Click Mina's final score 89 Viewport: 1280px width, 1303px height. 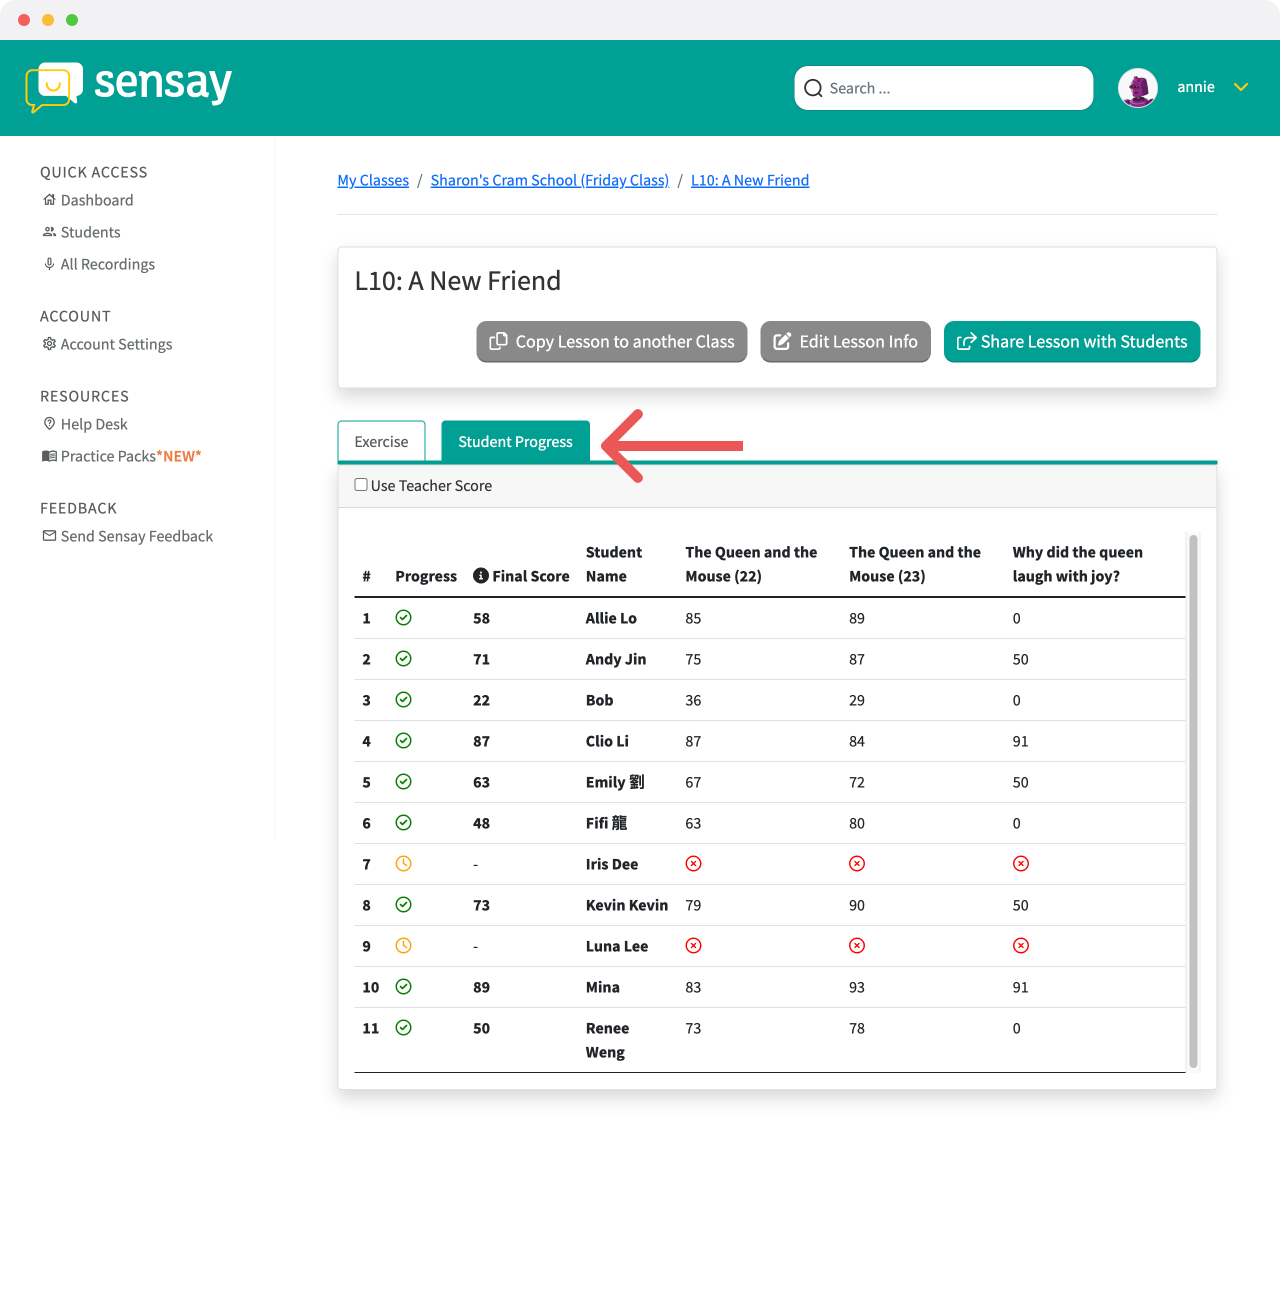point(482,987)
